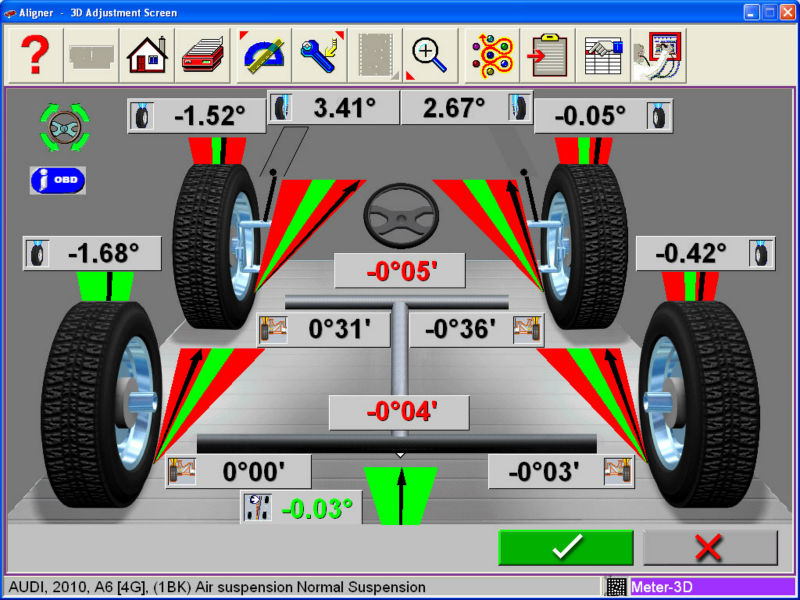800x600 pixels.
Task: Click the right caster tire icon by 2.67°
Action: tap(519, 108)
